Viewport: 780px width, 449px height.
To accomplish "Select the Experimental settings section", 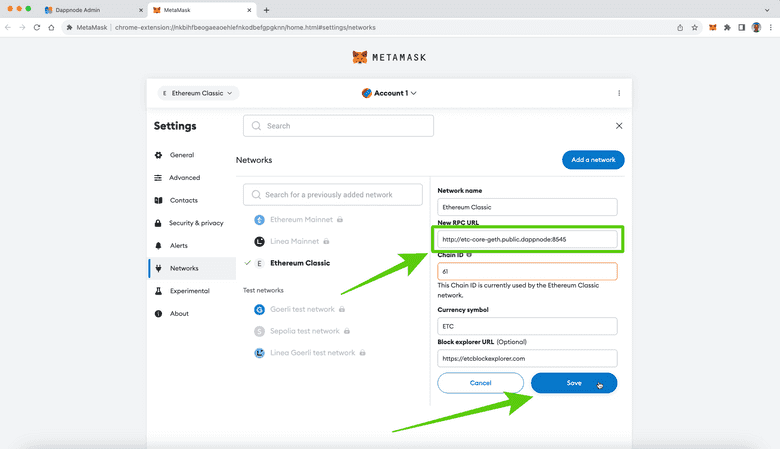I will (189, 291).
